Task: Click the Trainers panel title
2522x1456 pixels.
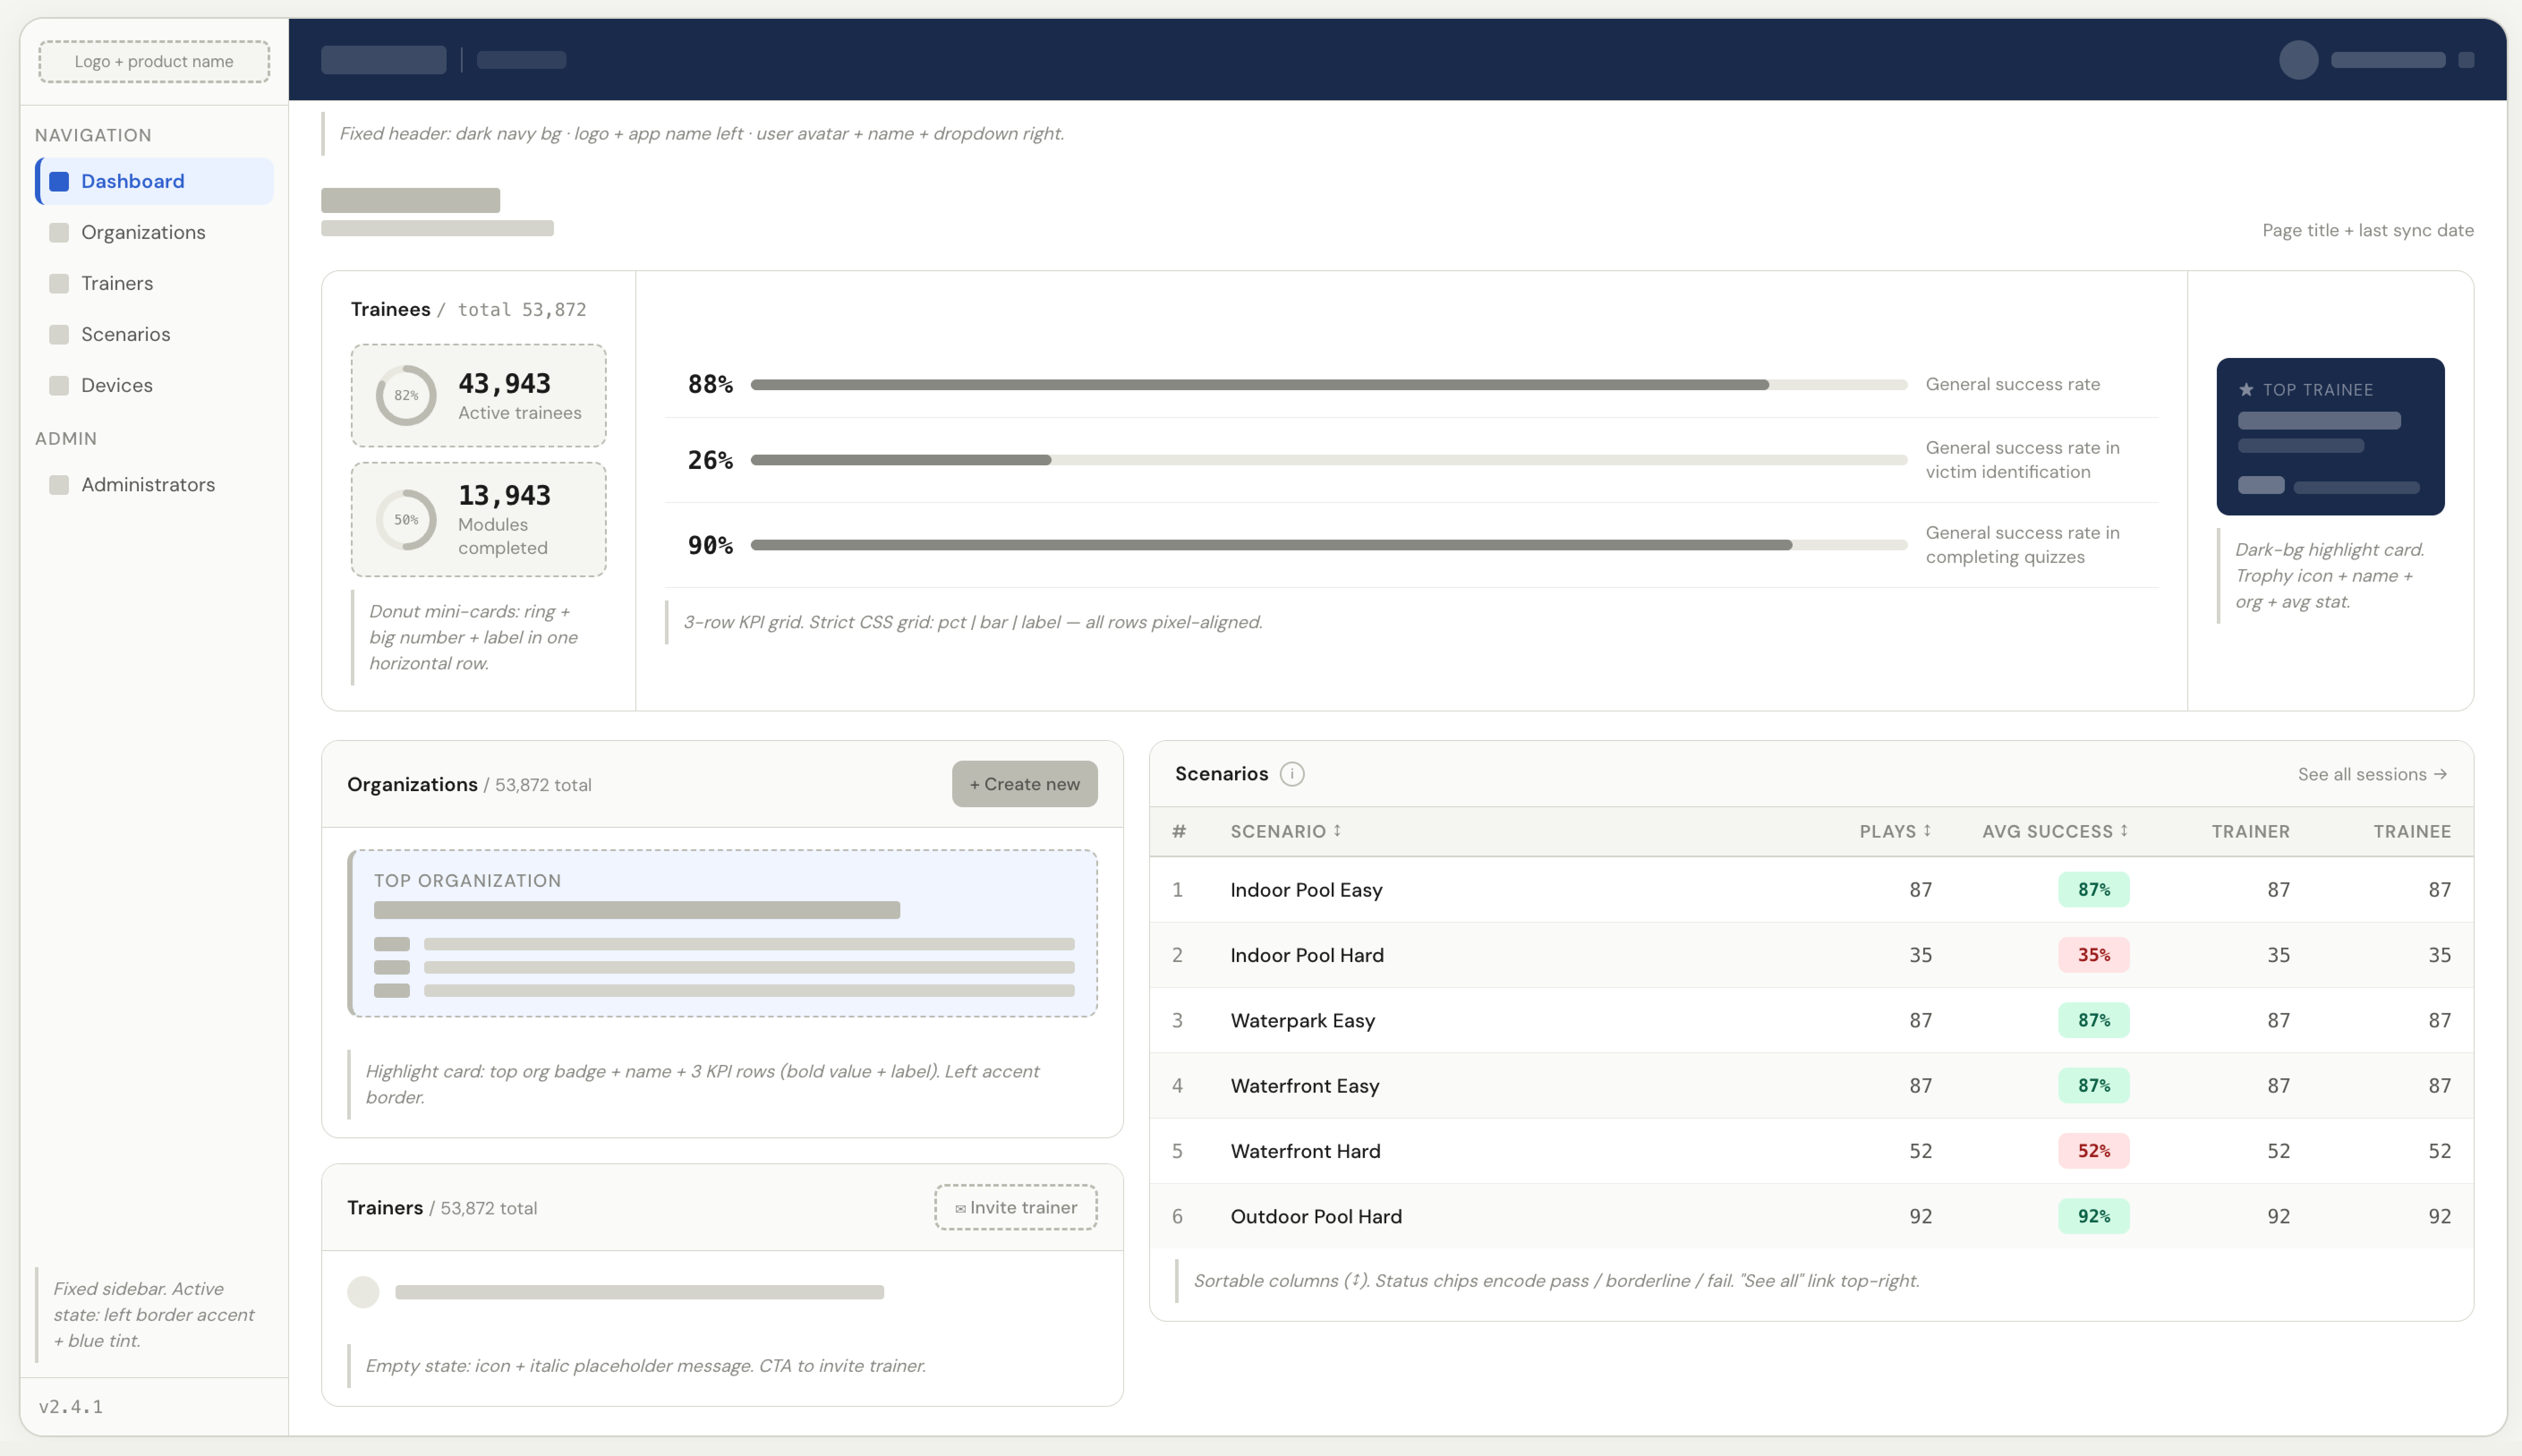Action: (x=385, y=1207)
